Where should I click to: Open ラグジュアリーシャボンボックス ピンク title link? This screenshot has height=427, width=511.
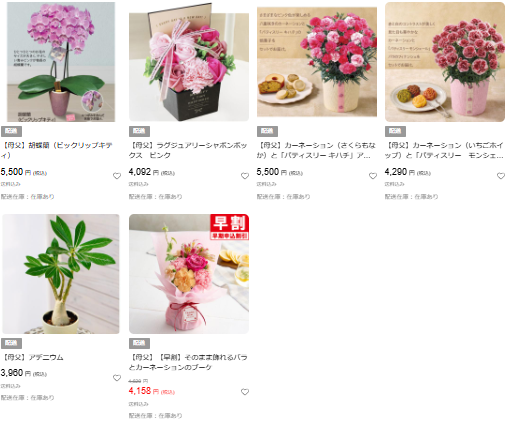(x=188, y=150)
